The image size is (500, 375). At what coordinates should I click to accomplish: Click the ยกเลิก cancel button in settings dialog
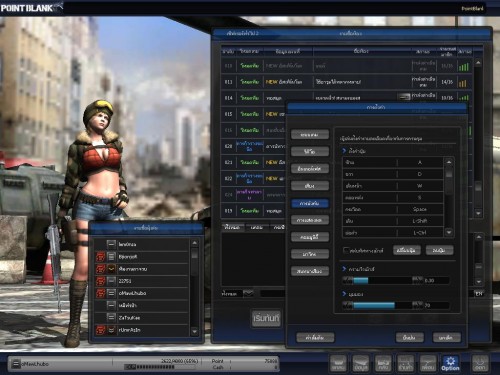tap(446, 337)
